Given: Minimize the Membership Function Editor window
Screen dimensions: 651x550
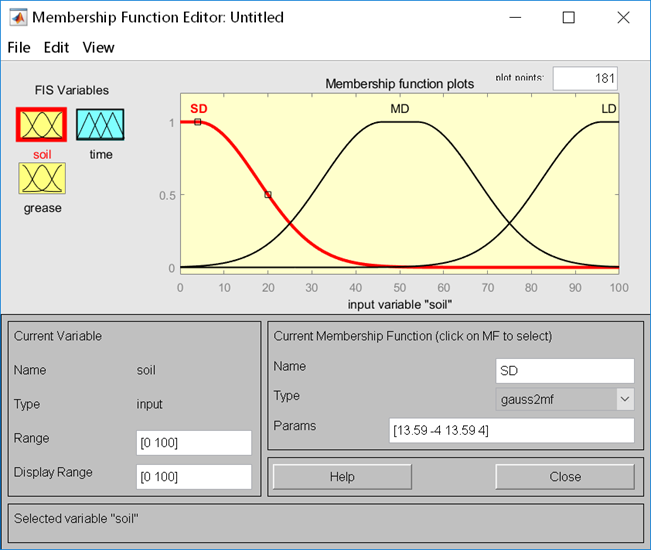Looking at the screenshot, I should pos(515,17).
